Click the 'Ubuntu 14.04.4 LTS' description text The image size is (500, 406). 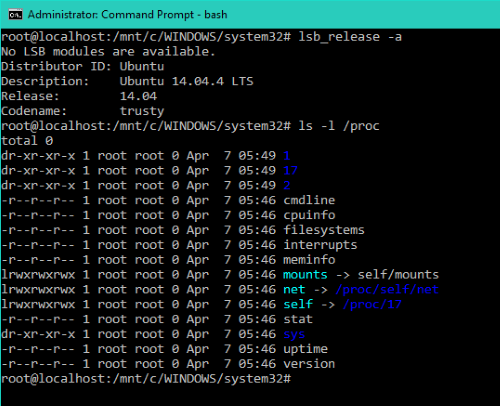click(187, 81)
